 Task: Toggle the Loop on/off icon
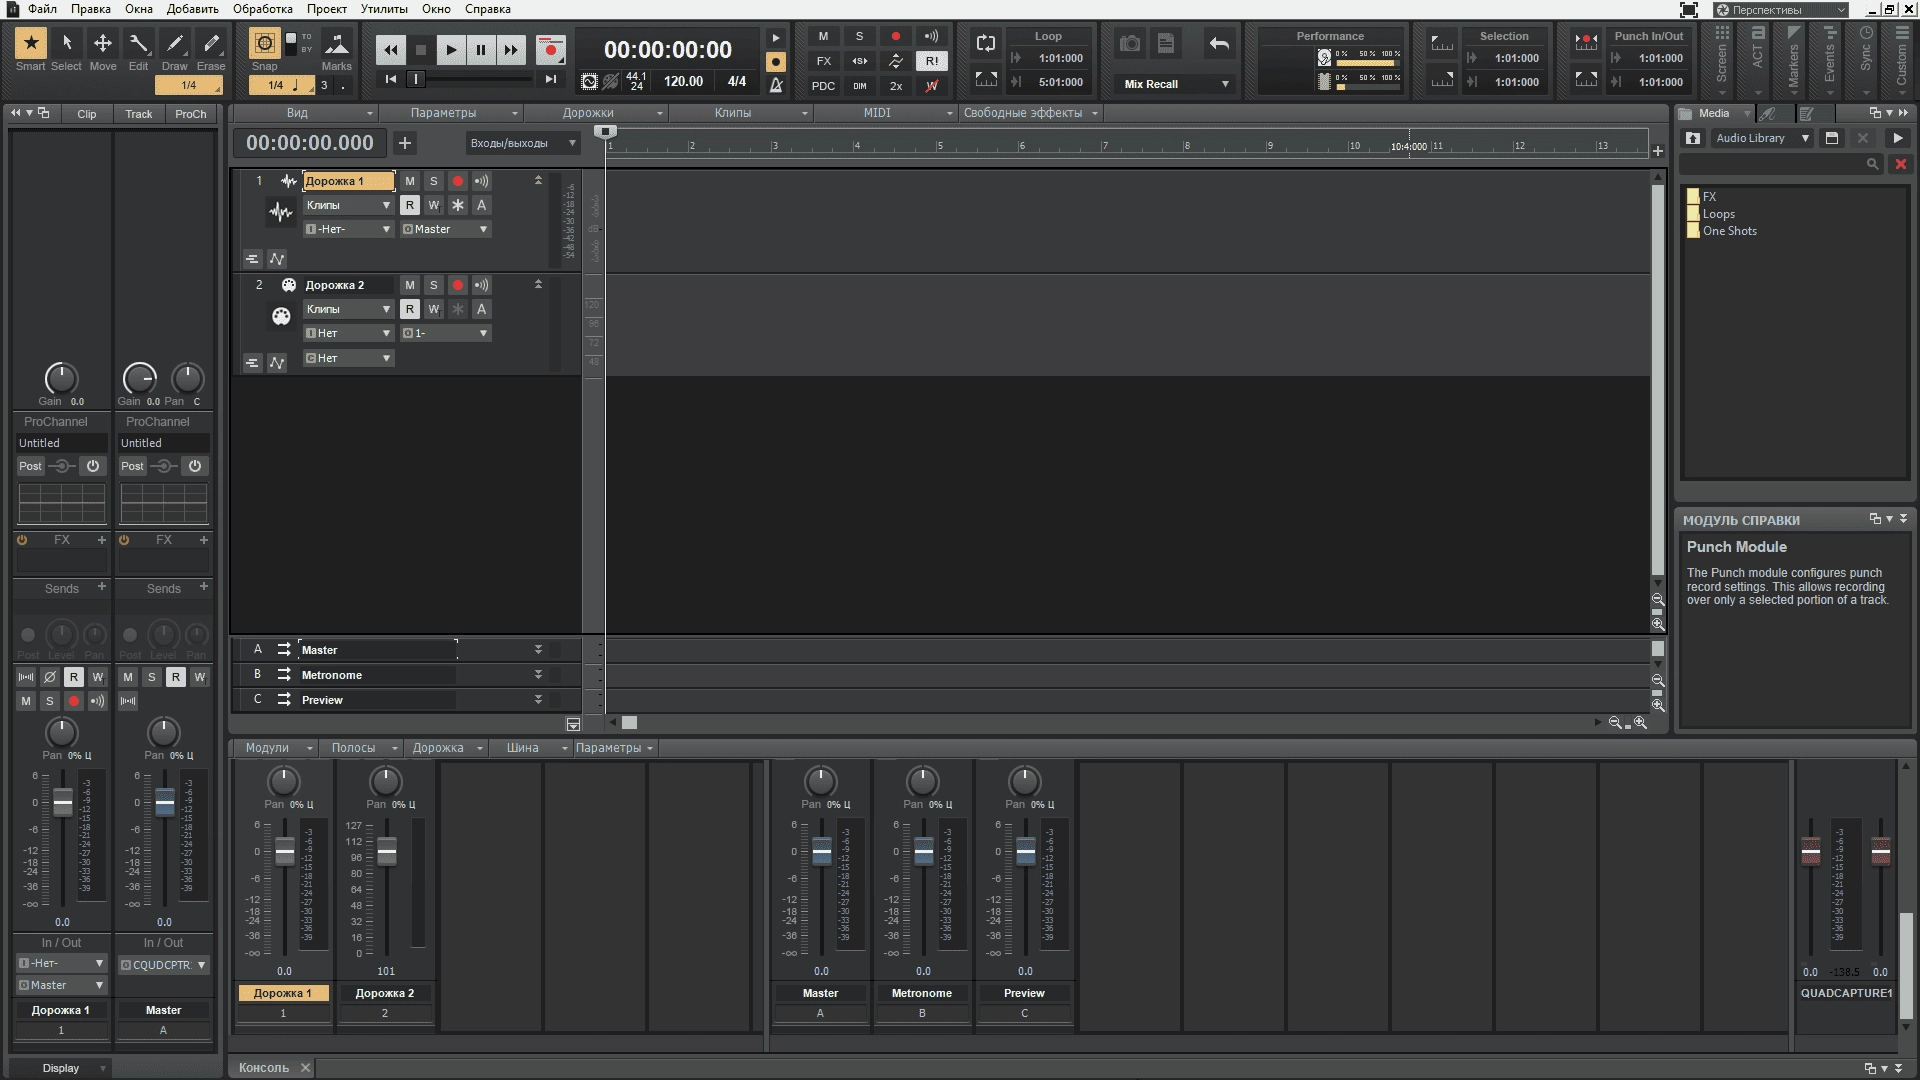coord(986,43)
